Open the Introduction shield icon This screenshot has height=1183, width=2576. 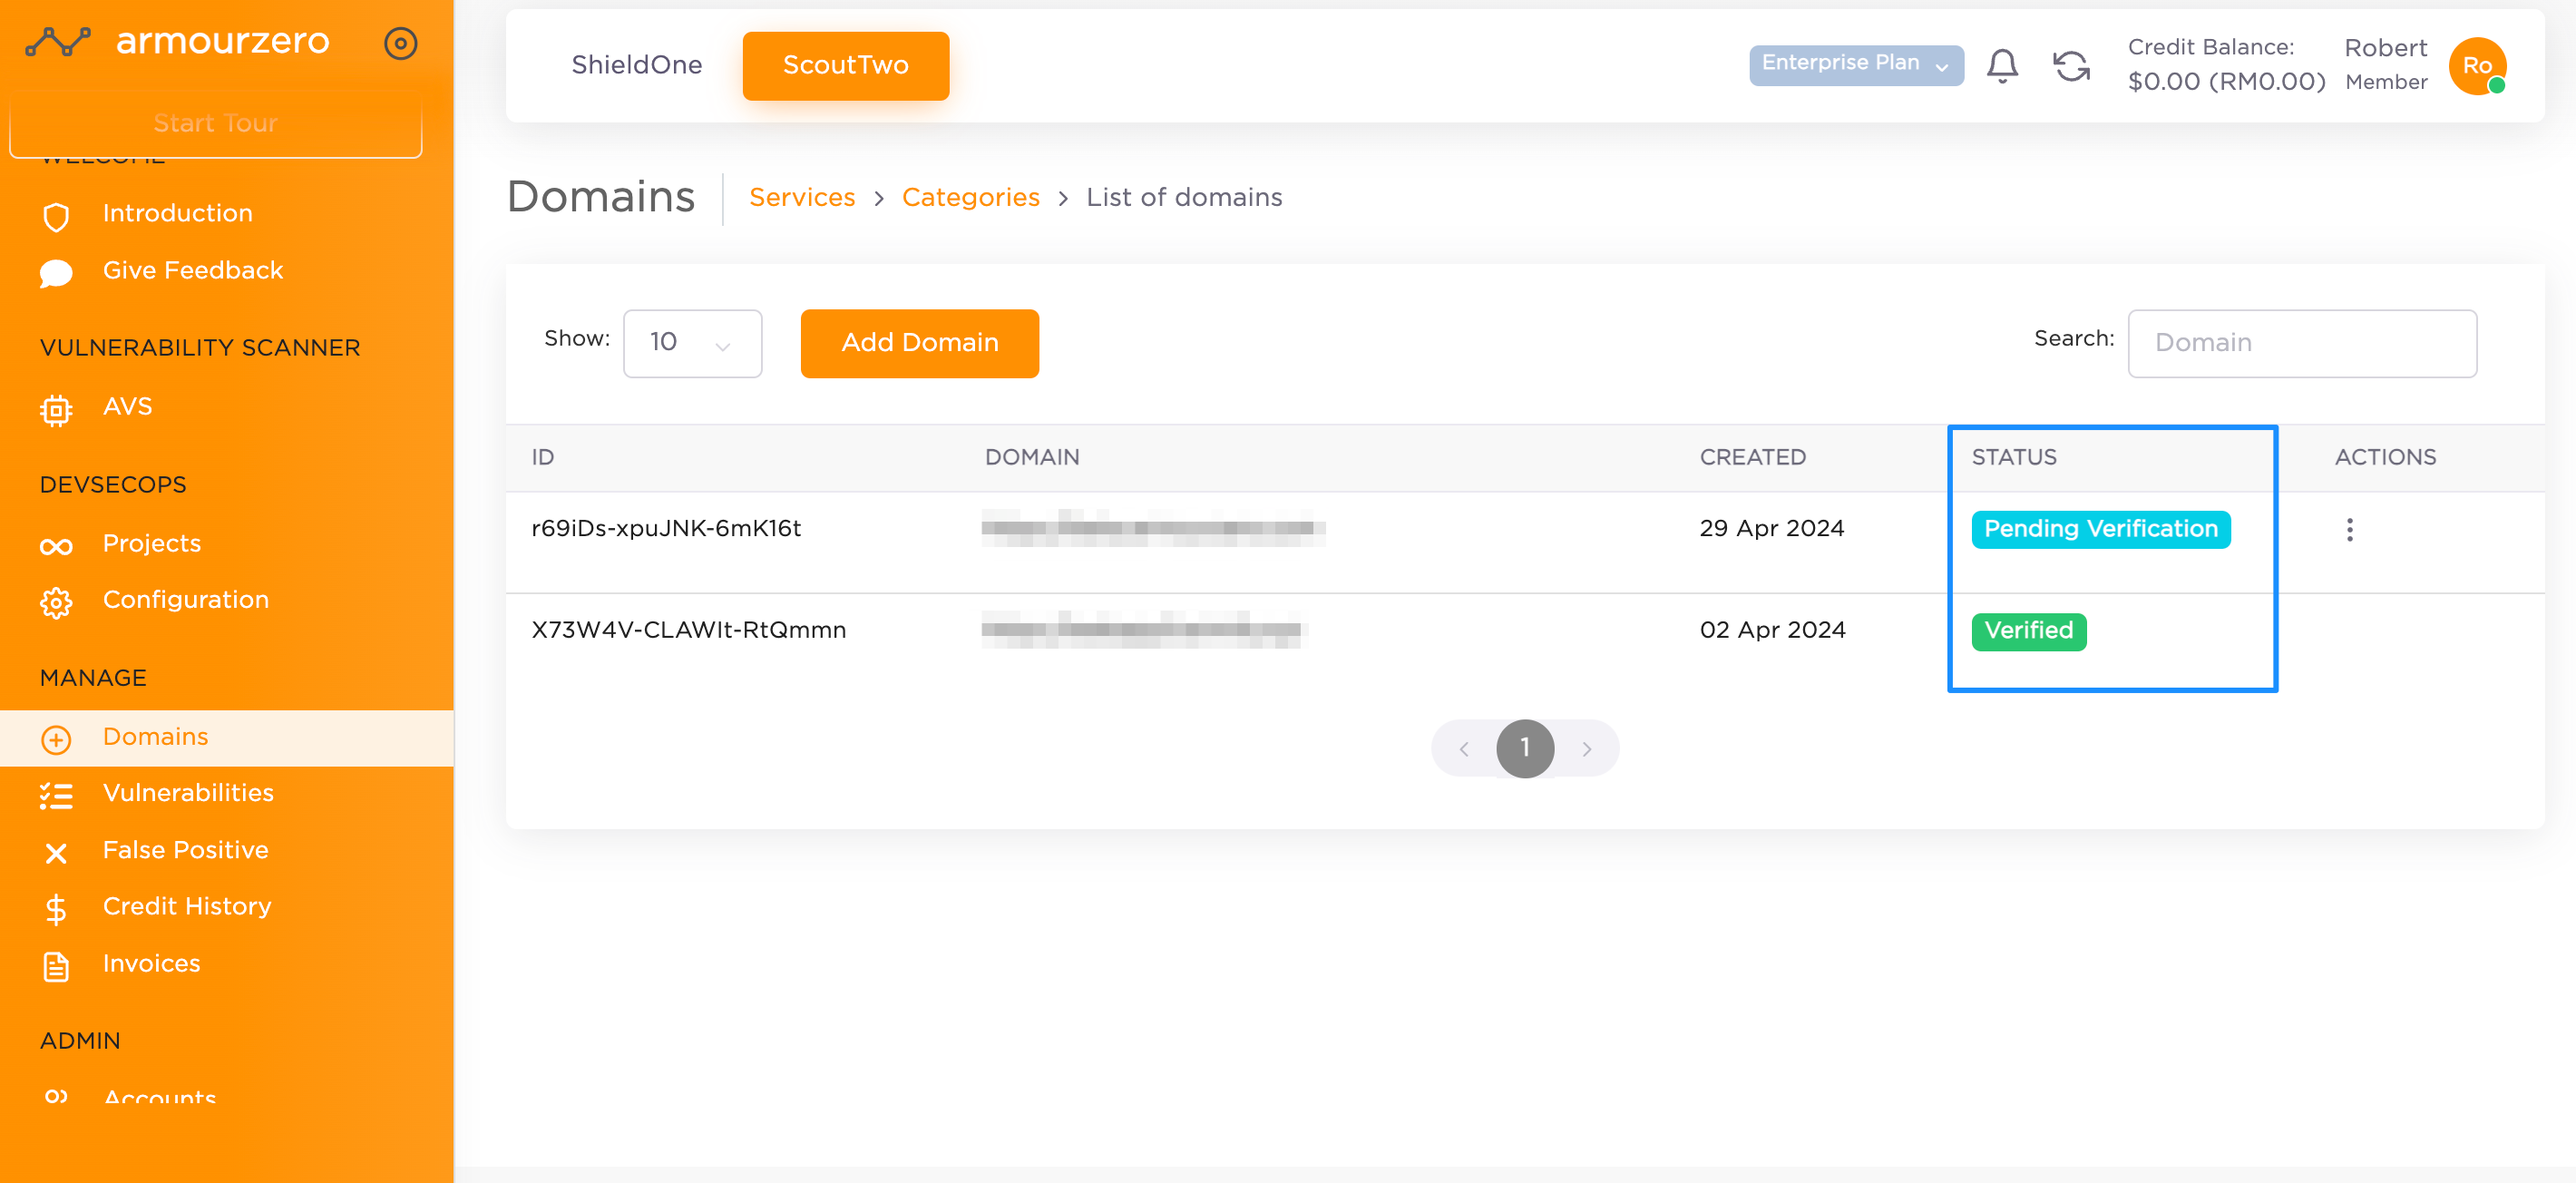pyautogui.click(x=56, y=216)
